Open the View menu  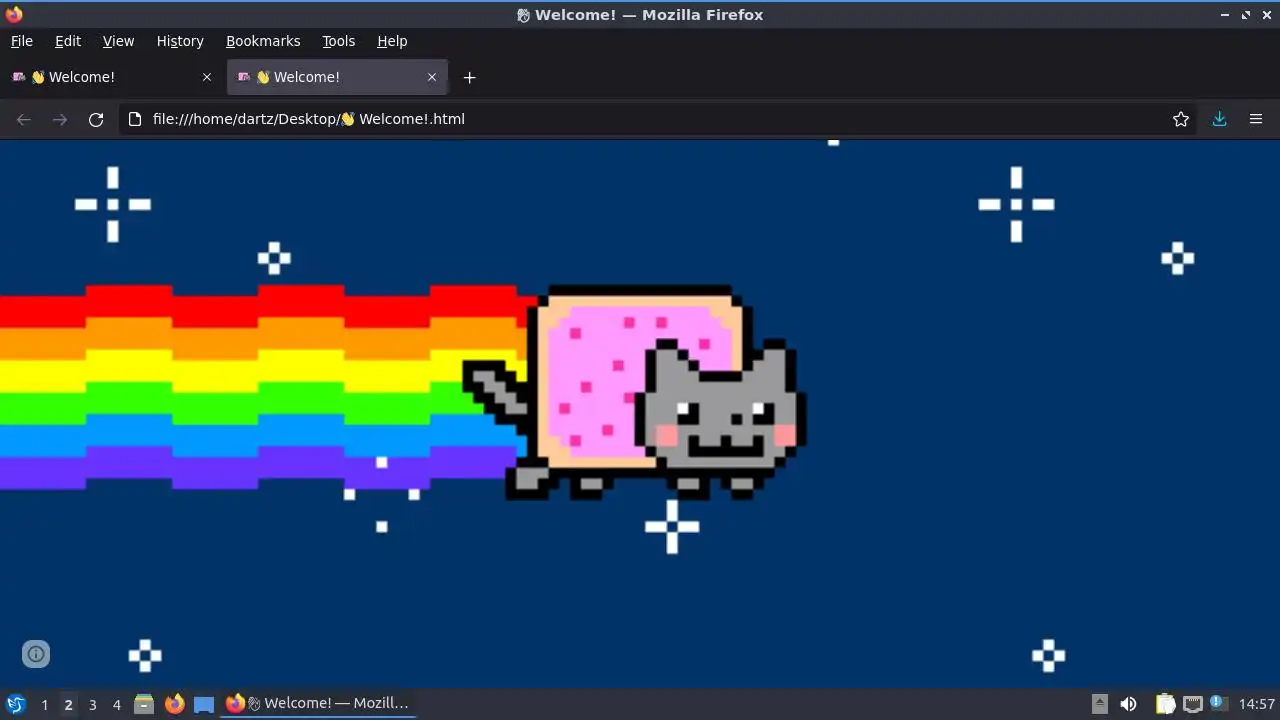(118, 41)
